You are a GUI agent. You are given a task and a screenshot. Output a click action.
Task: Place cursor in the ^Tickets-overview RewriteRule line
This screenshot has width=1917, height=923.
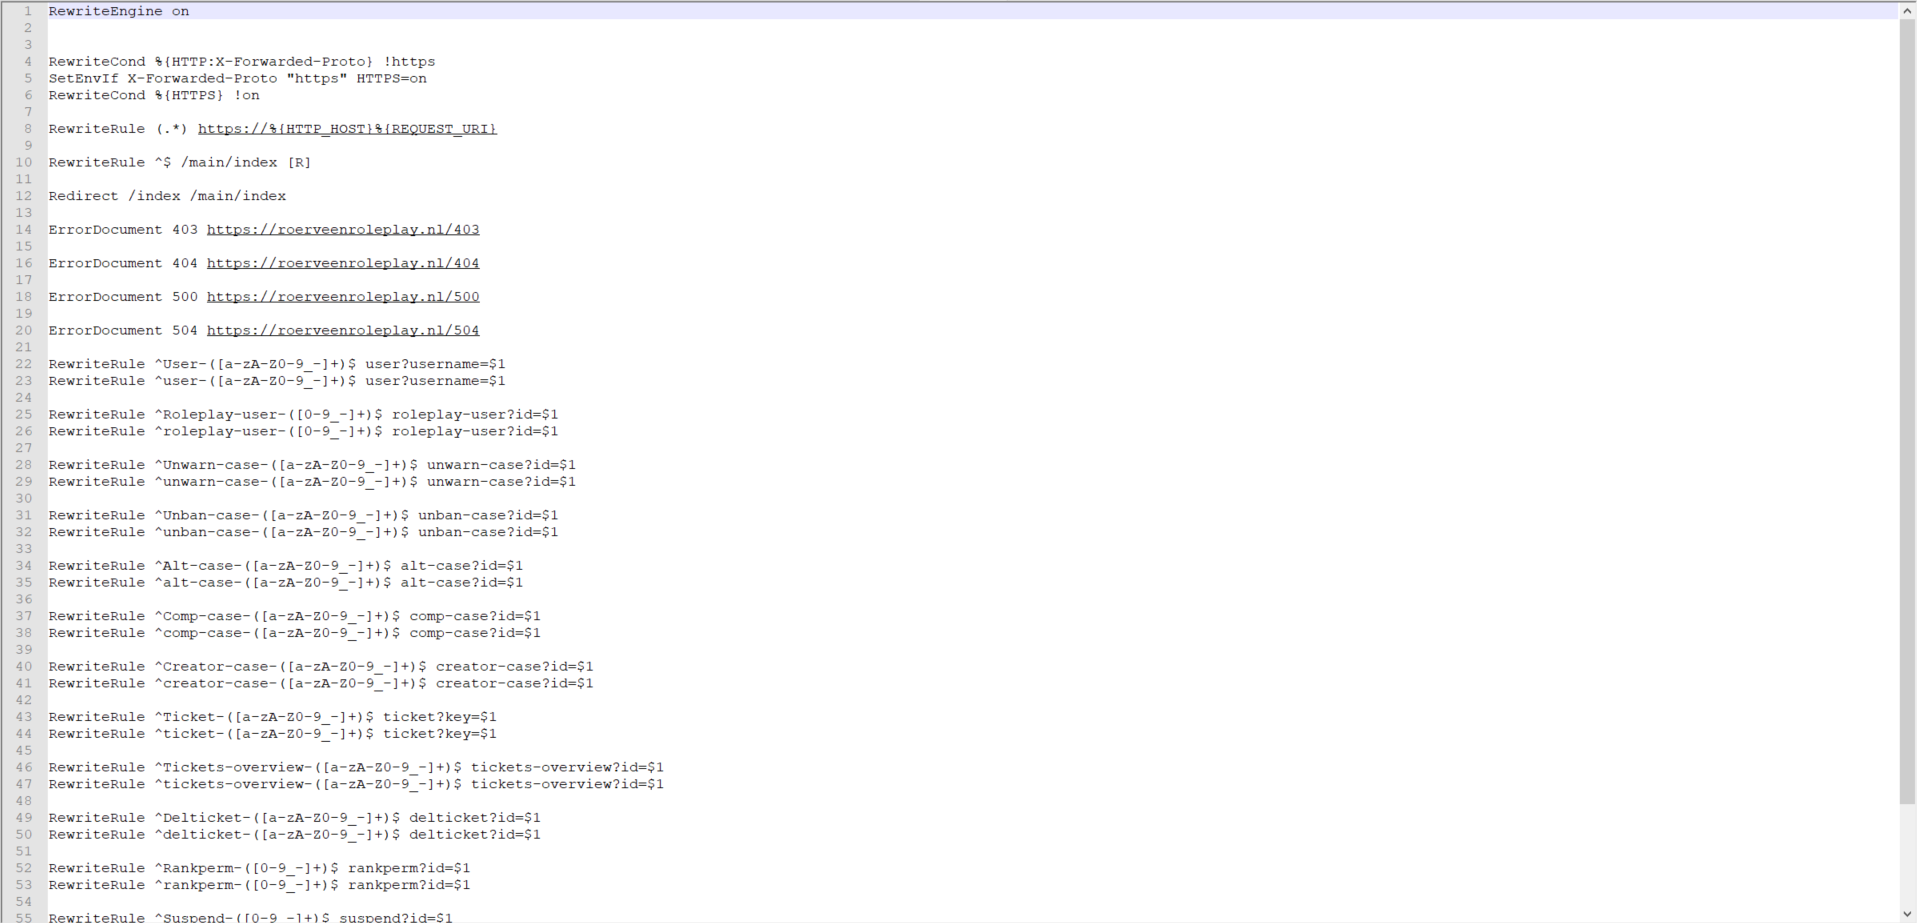(355, 768)
